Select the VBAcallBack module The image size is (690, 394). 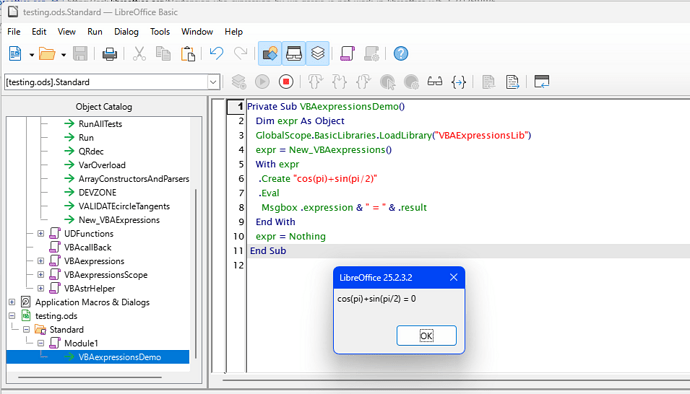[88, 247]
